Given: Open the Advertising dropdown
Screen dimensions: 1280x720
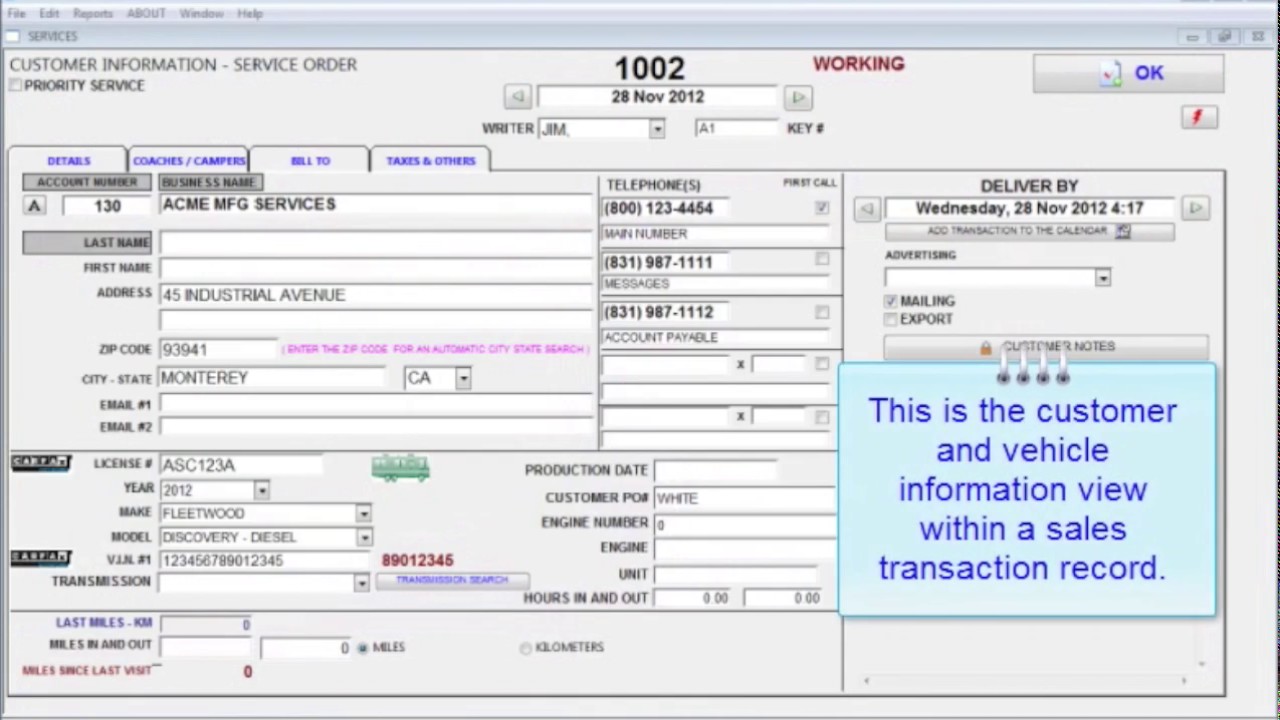Looking at the screenshot, I should (x=1102, y=278).
